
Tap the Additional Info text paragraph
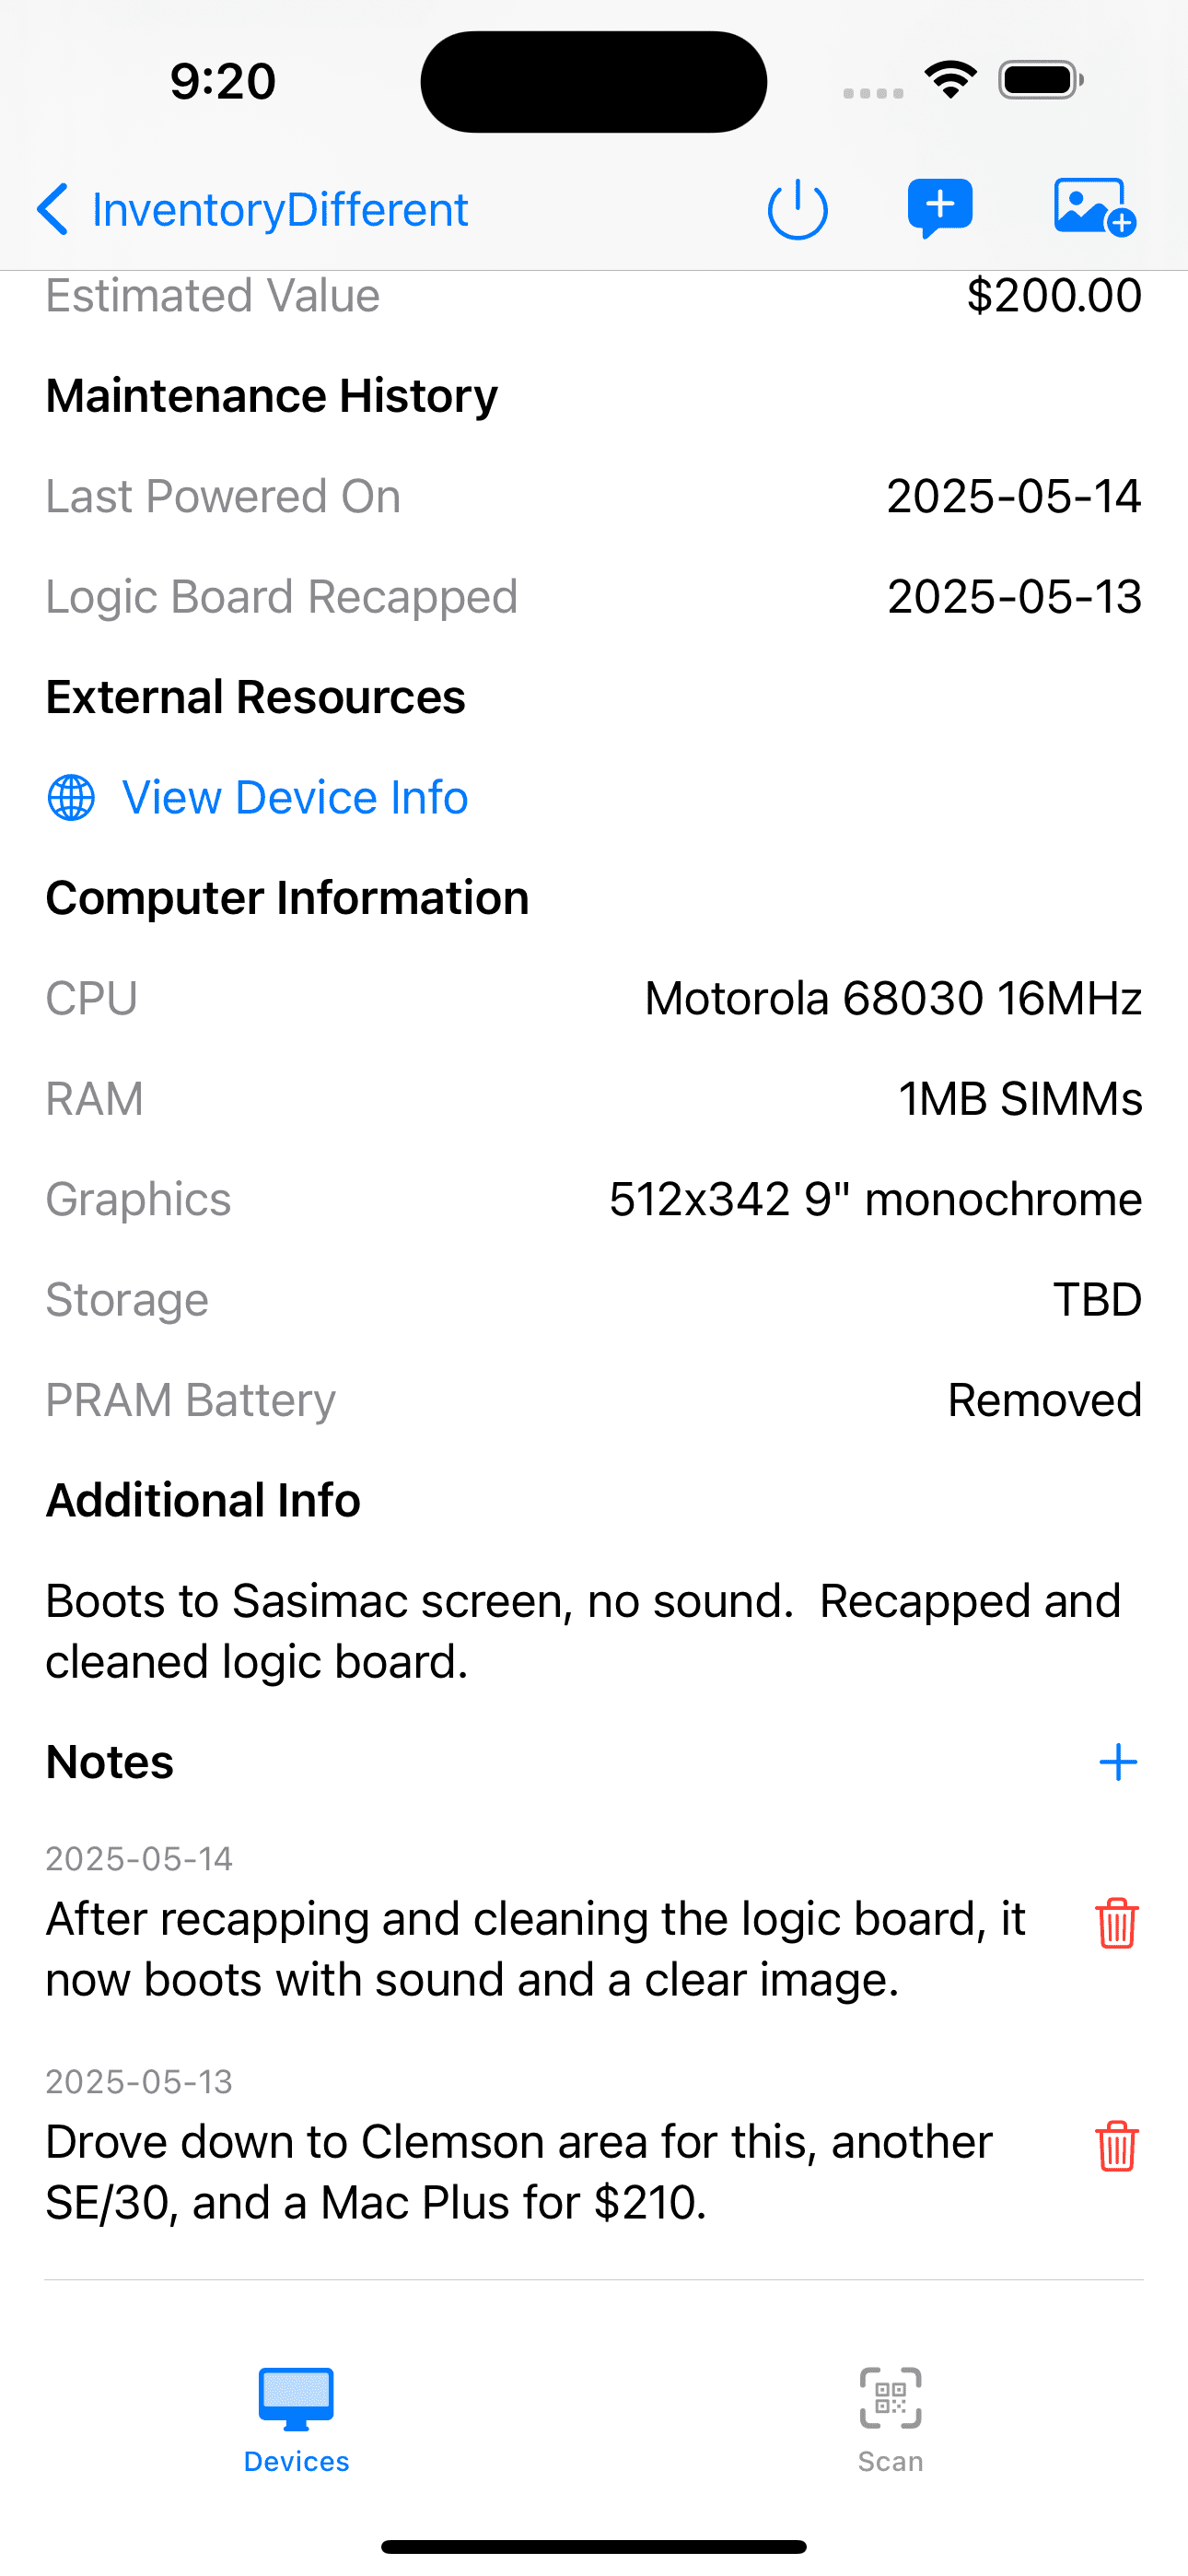pos(584,1631)
